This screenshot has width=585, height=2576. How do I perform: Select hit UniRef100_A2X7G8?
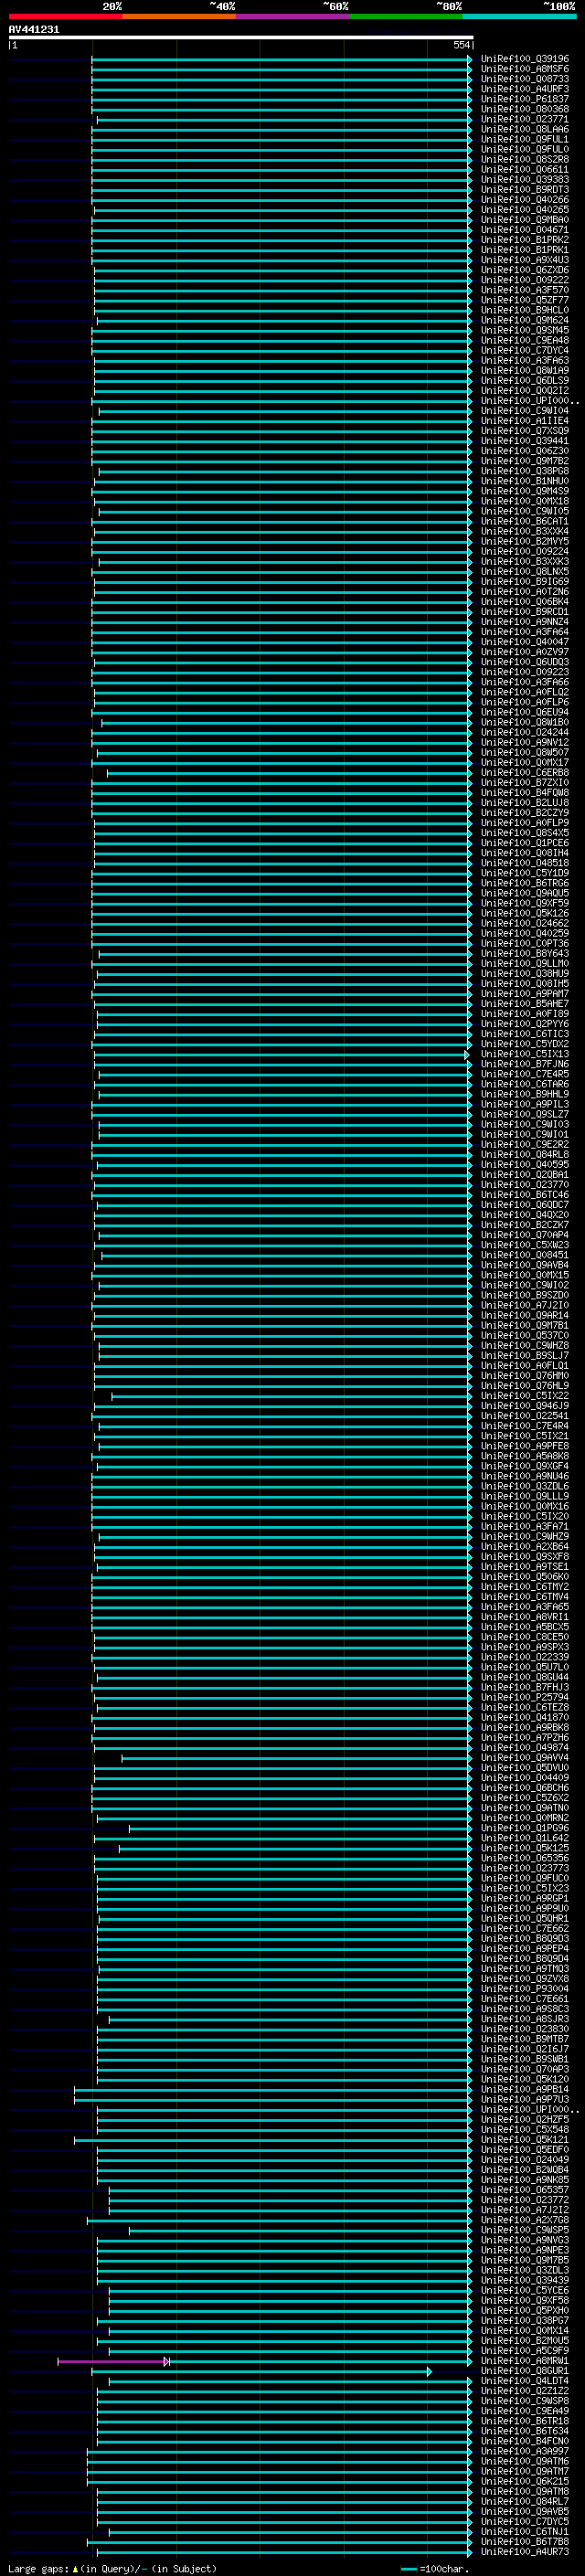[525, 2220]
